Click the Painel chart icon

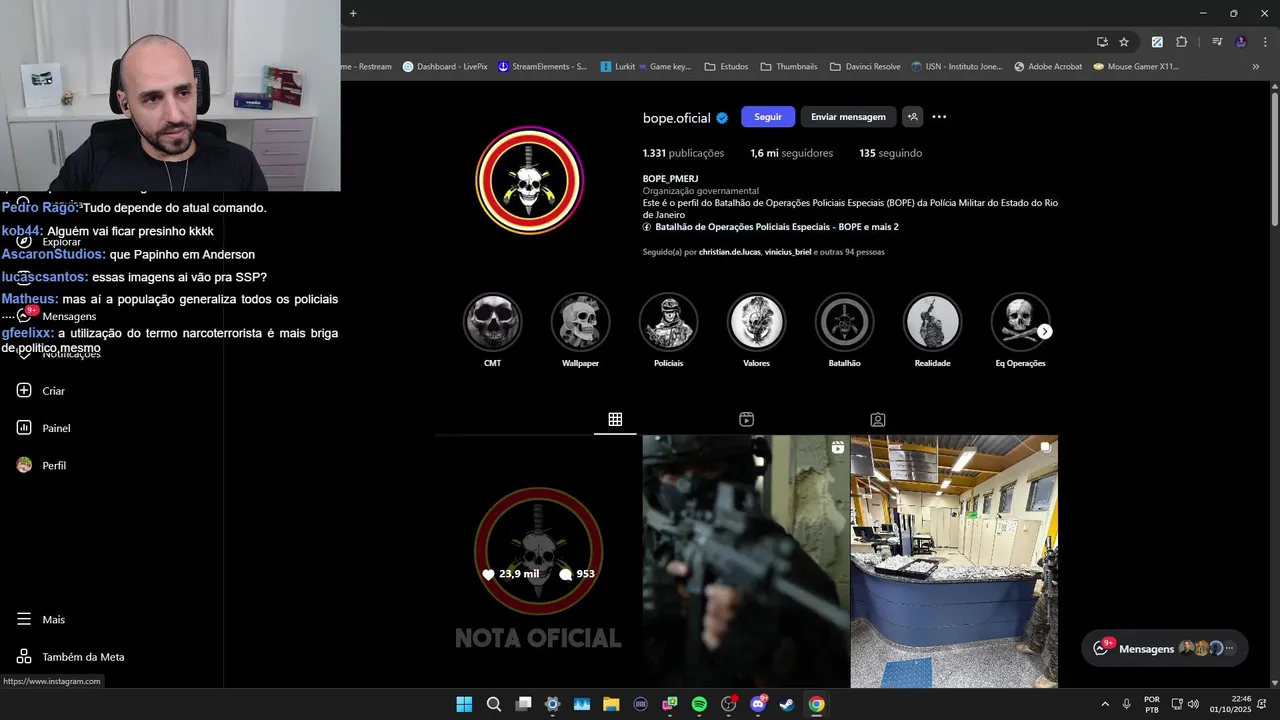click(x=24, y=428)
